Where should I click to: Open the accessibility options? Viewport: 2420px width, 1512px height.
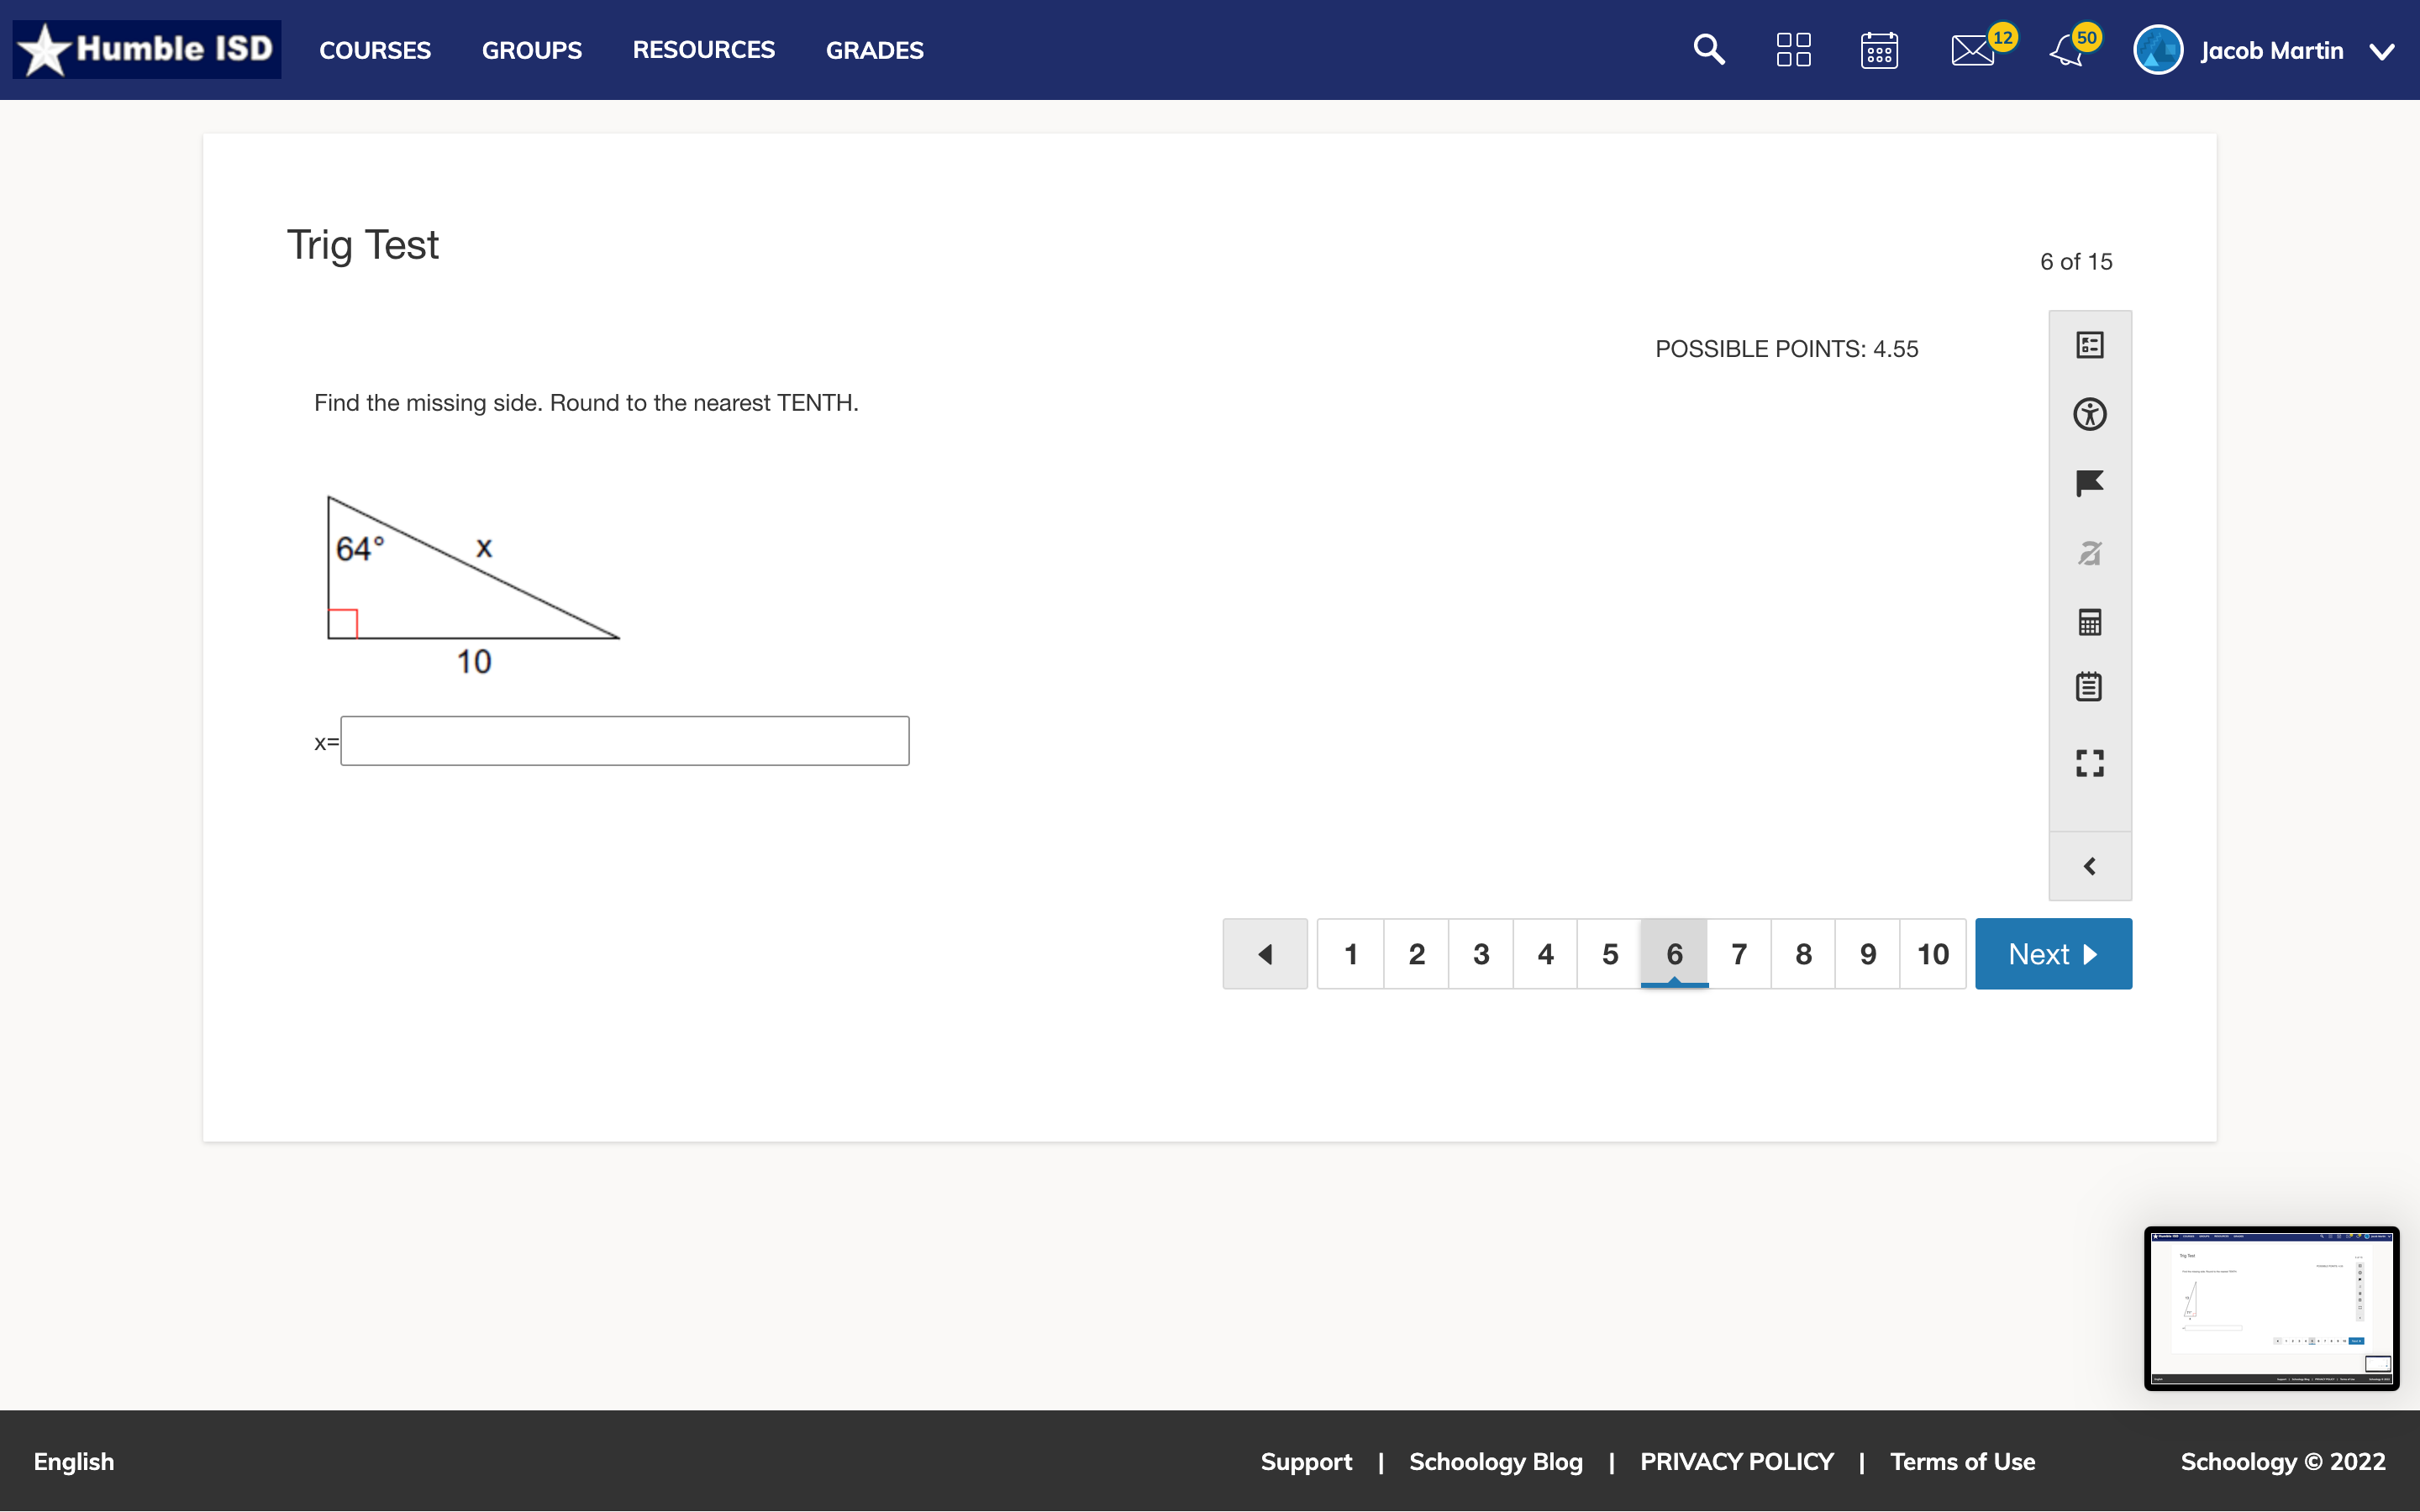(x=2090, y=414)
